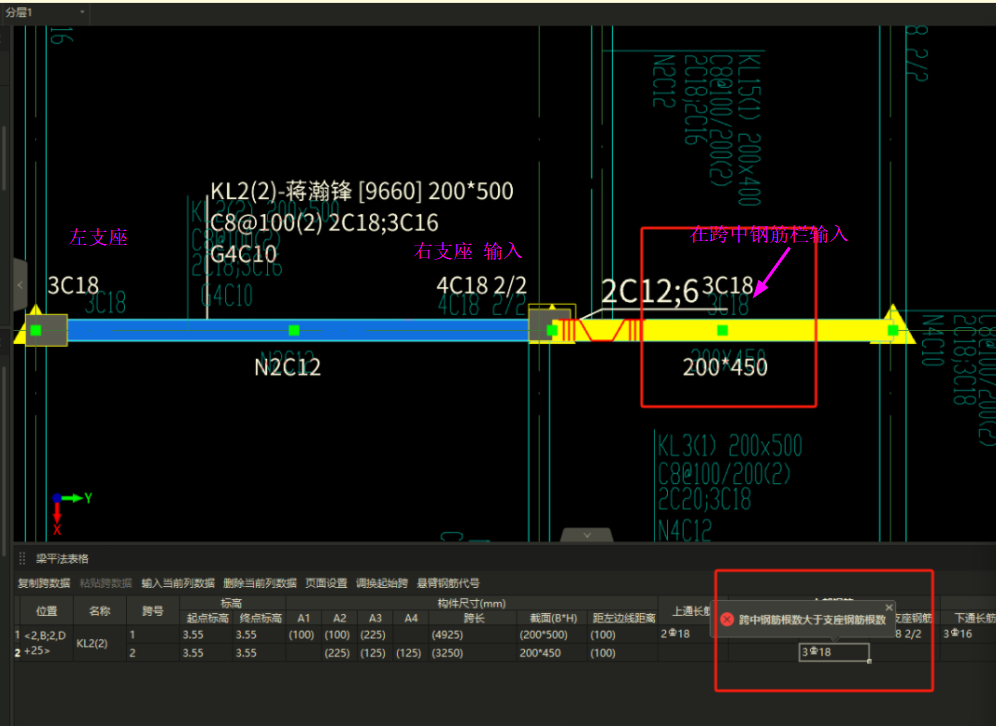Select the green midpoint grip on the blue span

[293, 330]
